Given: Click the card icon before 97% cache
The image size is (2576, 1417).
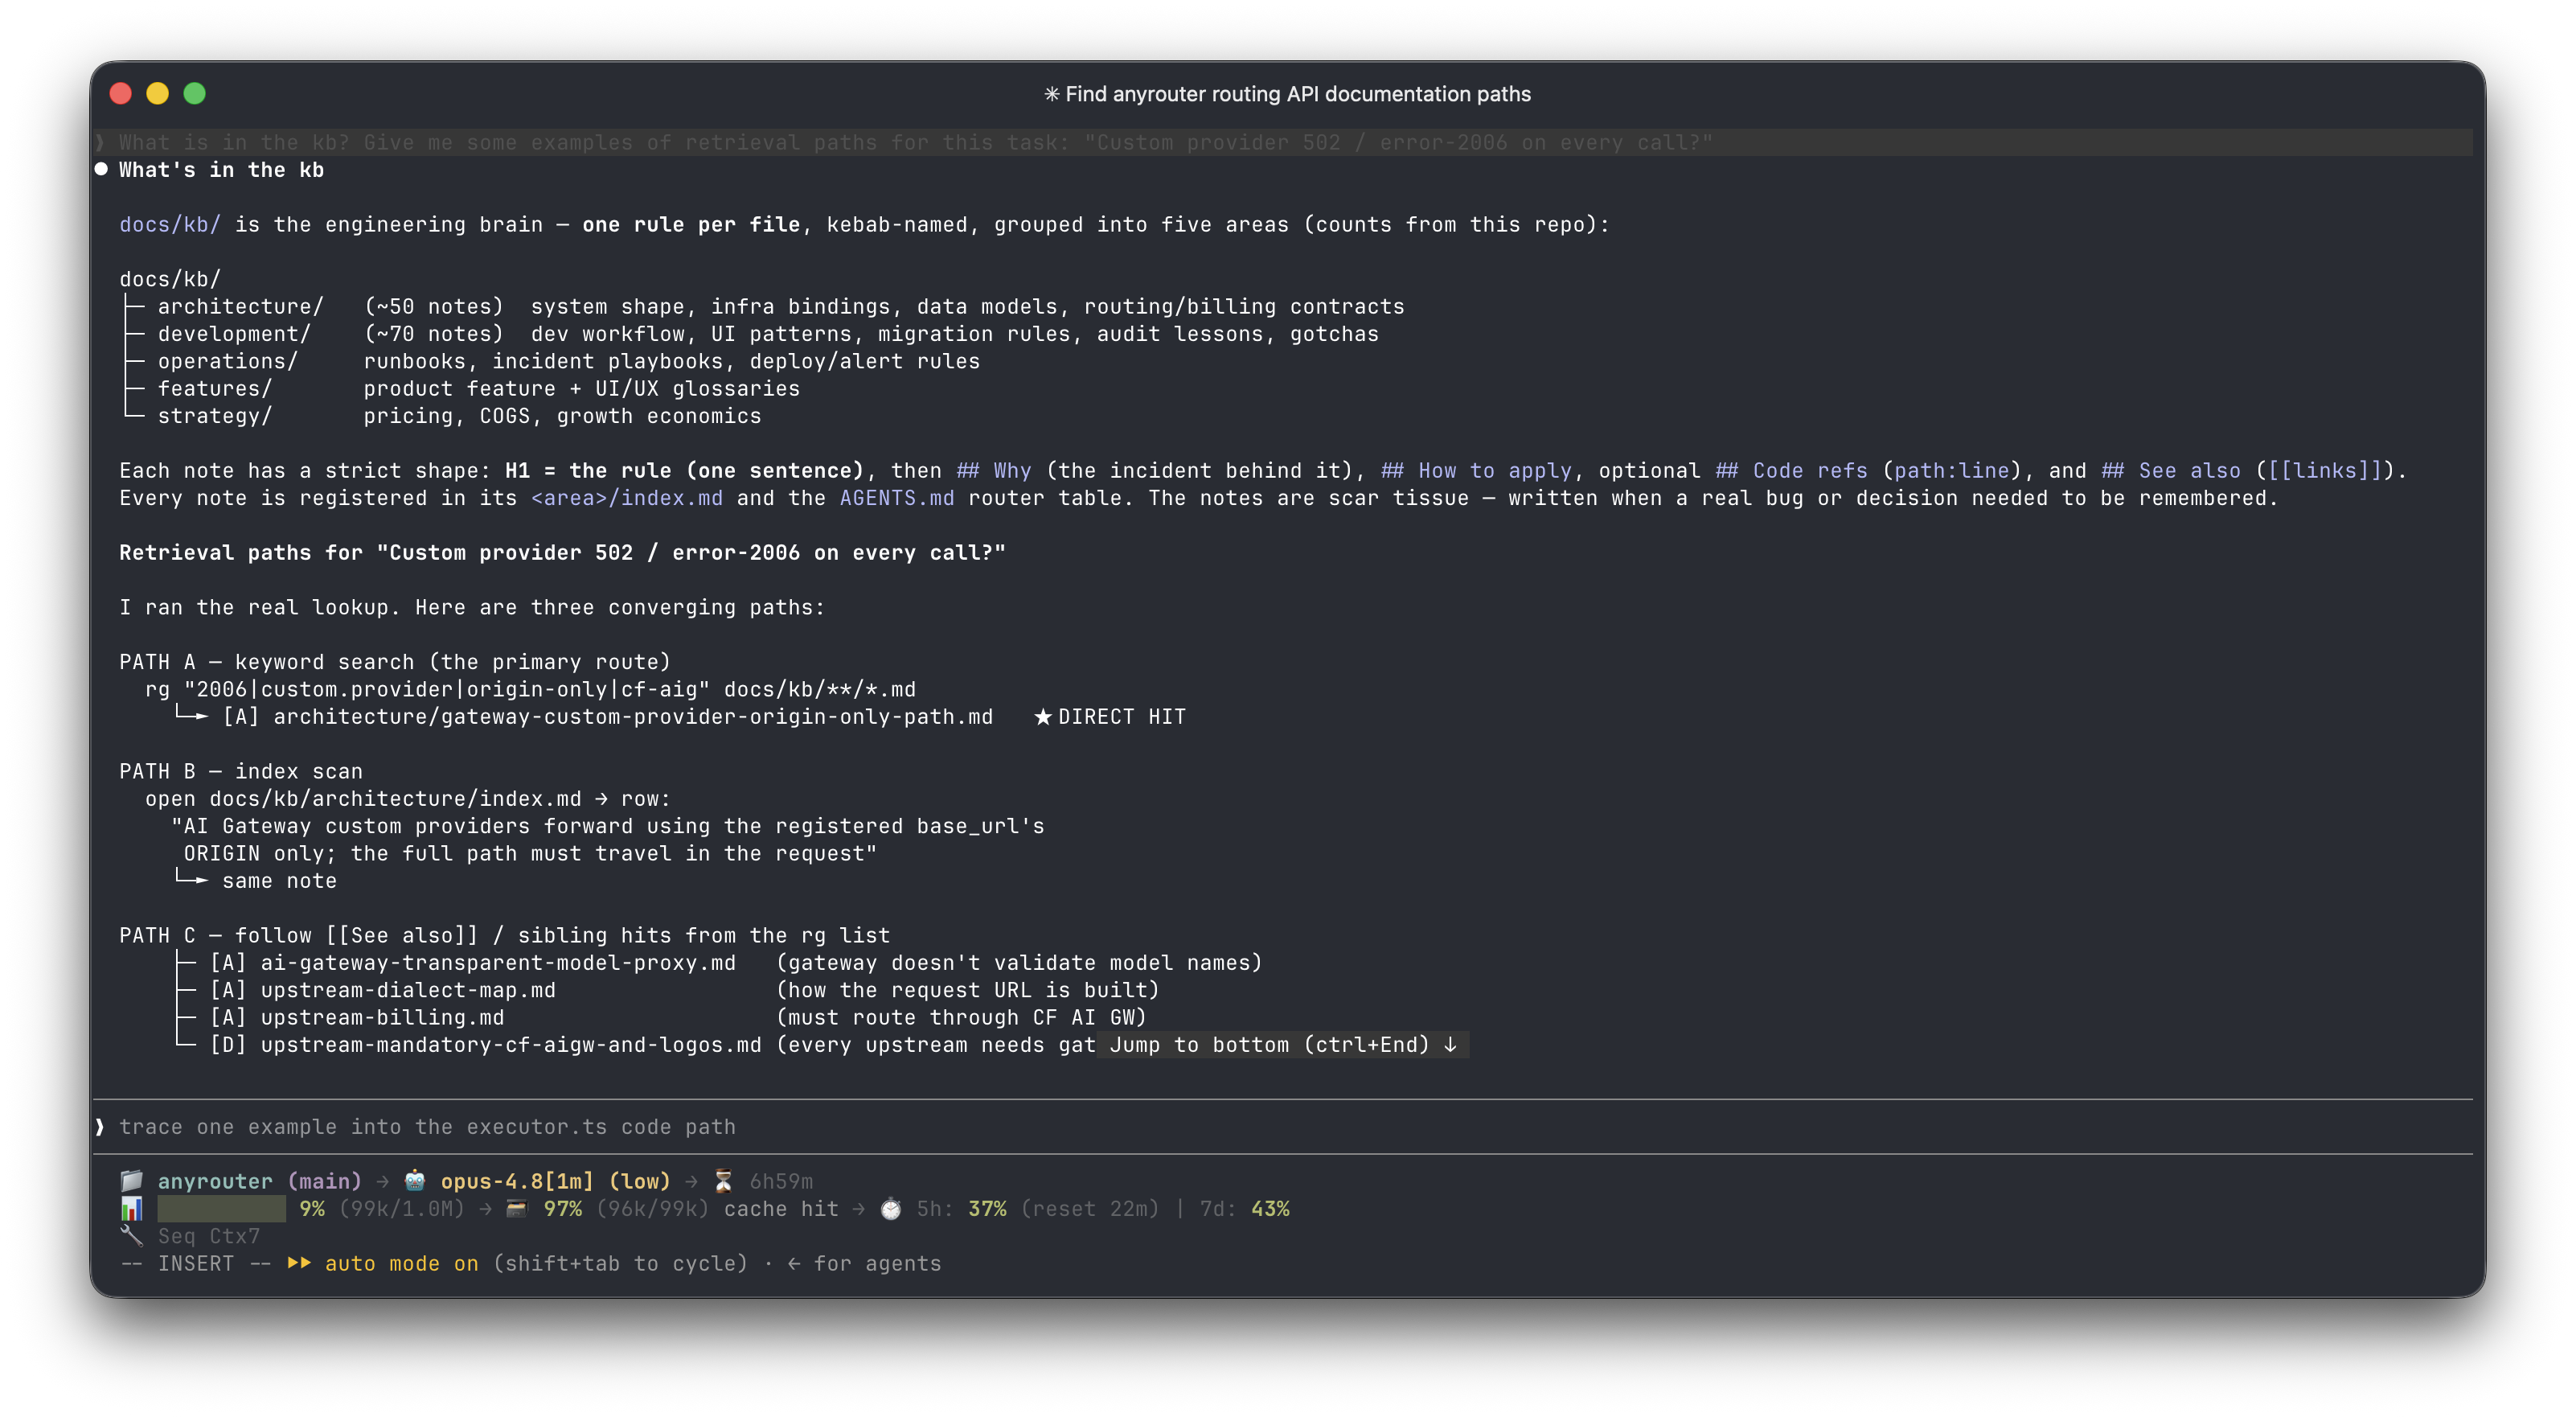Looking at the screenshot, I should click(x=516, y=1208).
